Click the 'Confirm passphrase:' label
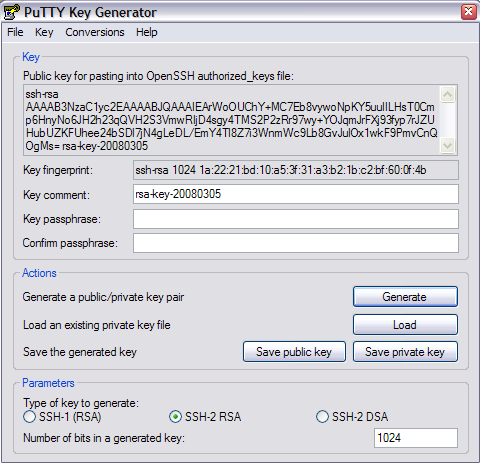 [70, 243]
